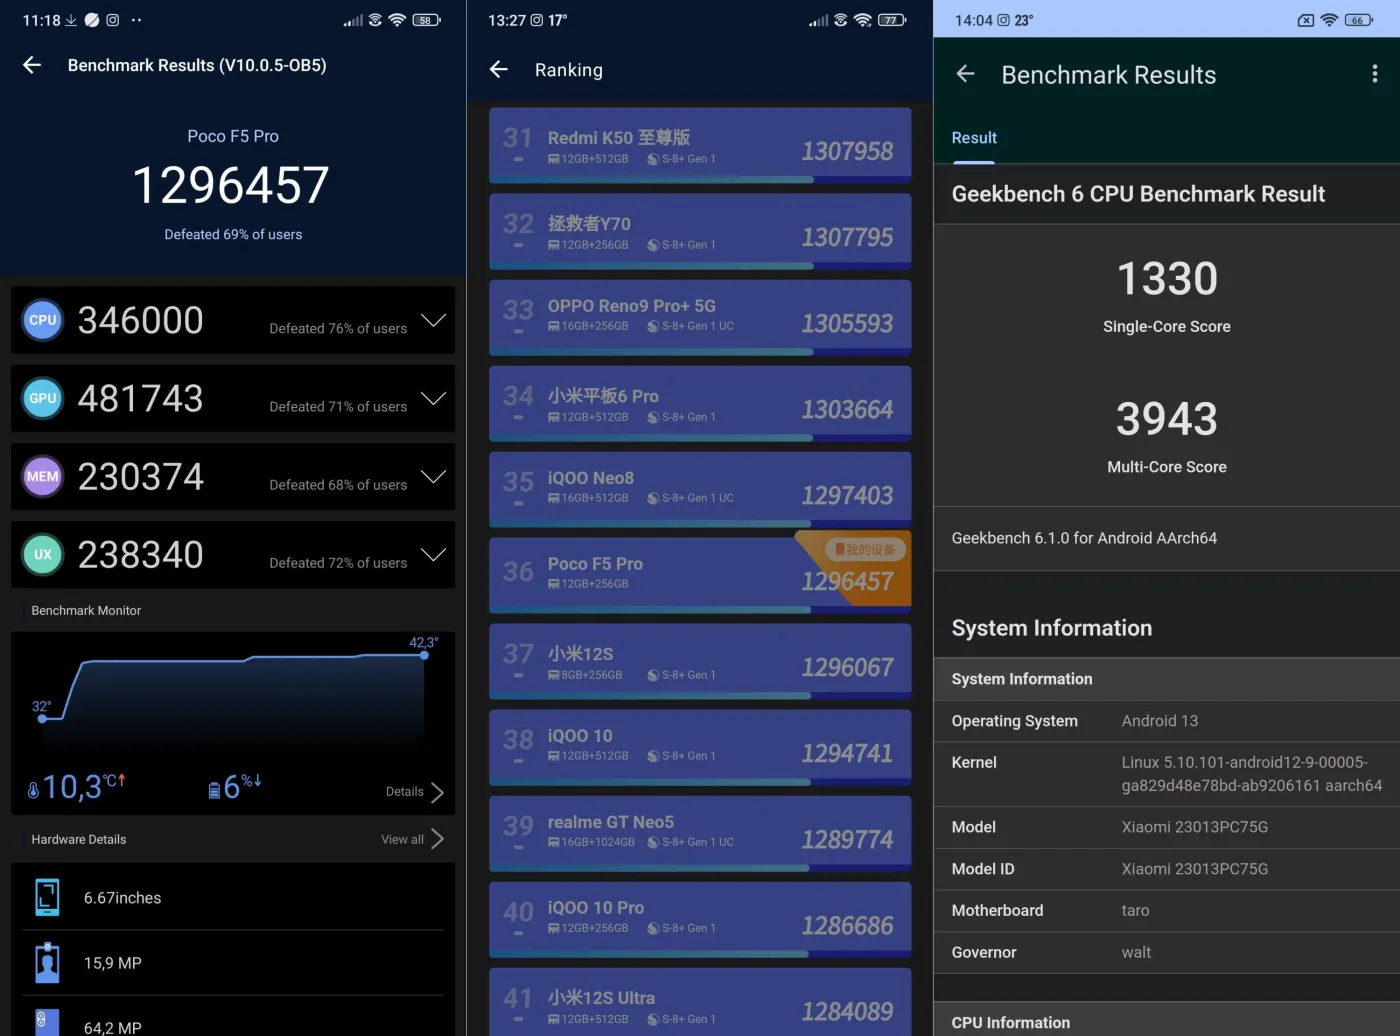Tap the Model Xiaomi 23013PC75G row

coord(1167,827)
